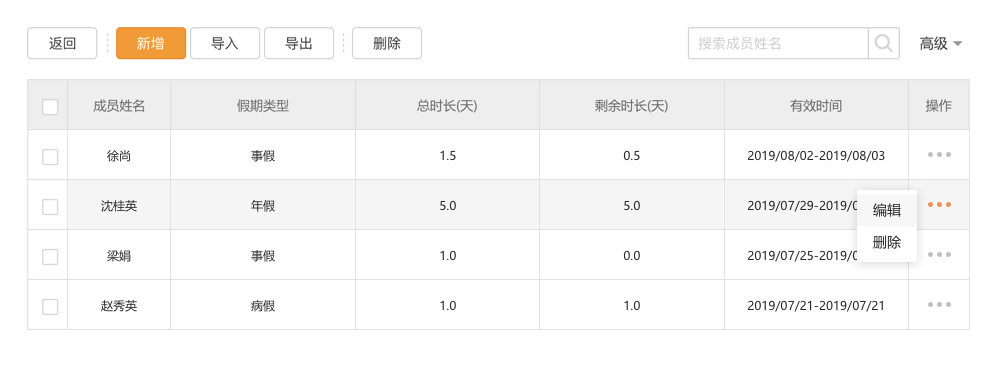Open the three-dot menu for 徐尚
The width and height of the screenshot is (997, 380).
pyautogui.click(x=939, y=154)
